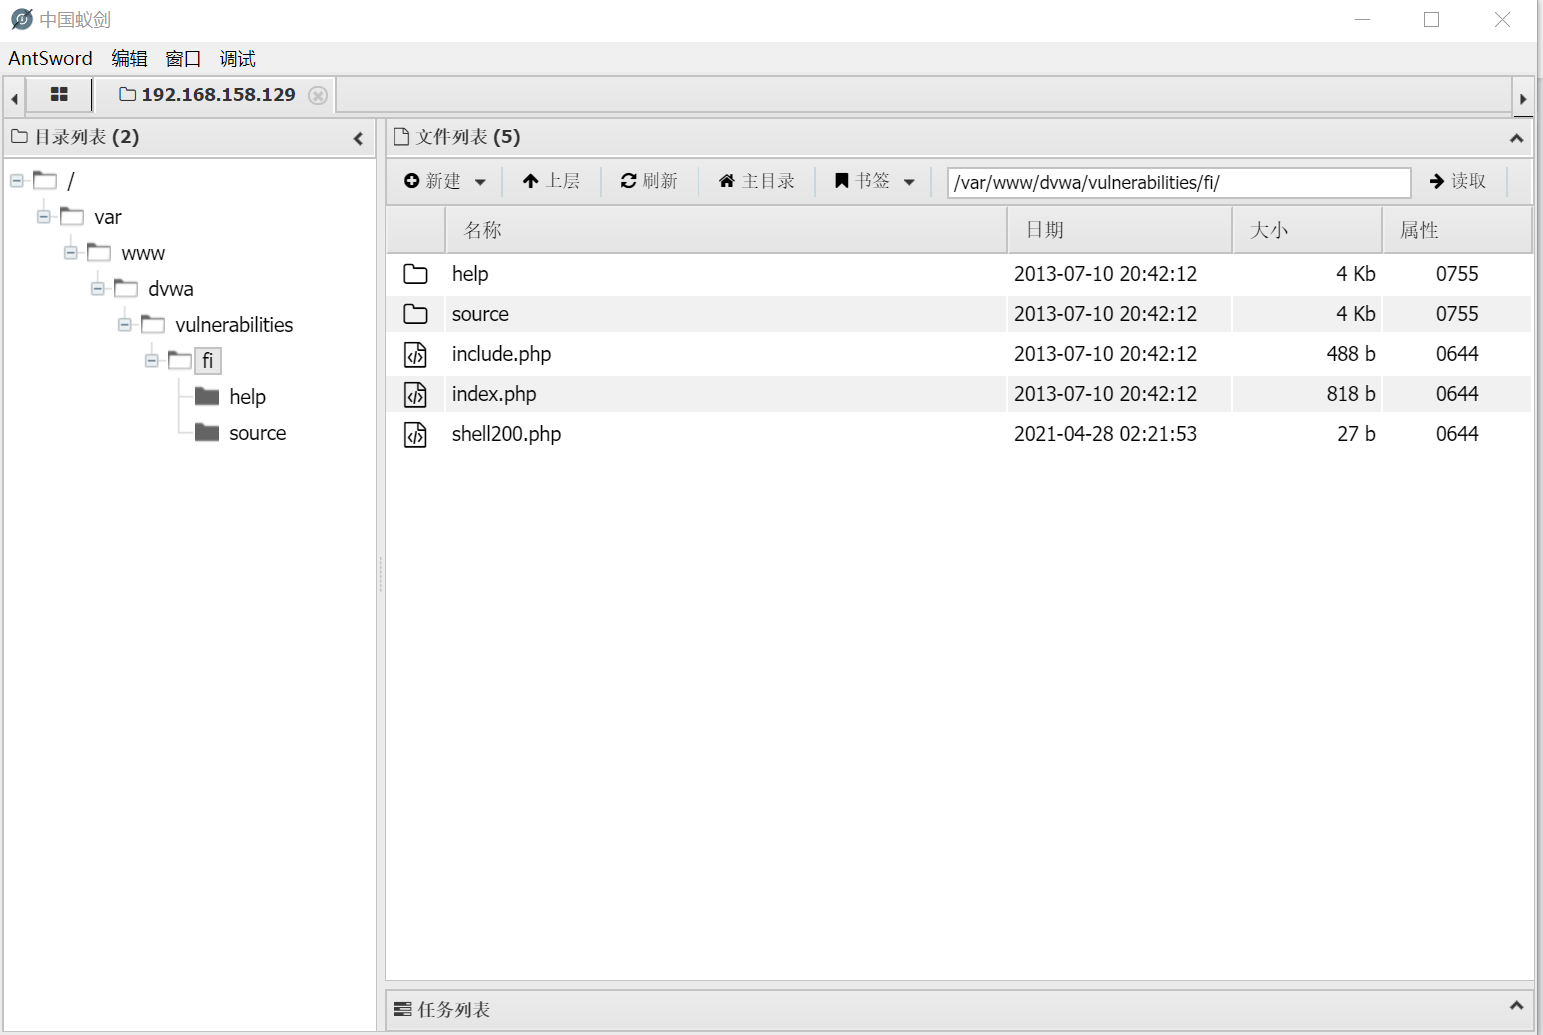Select the var folder in tree

pos(108,217)
